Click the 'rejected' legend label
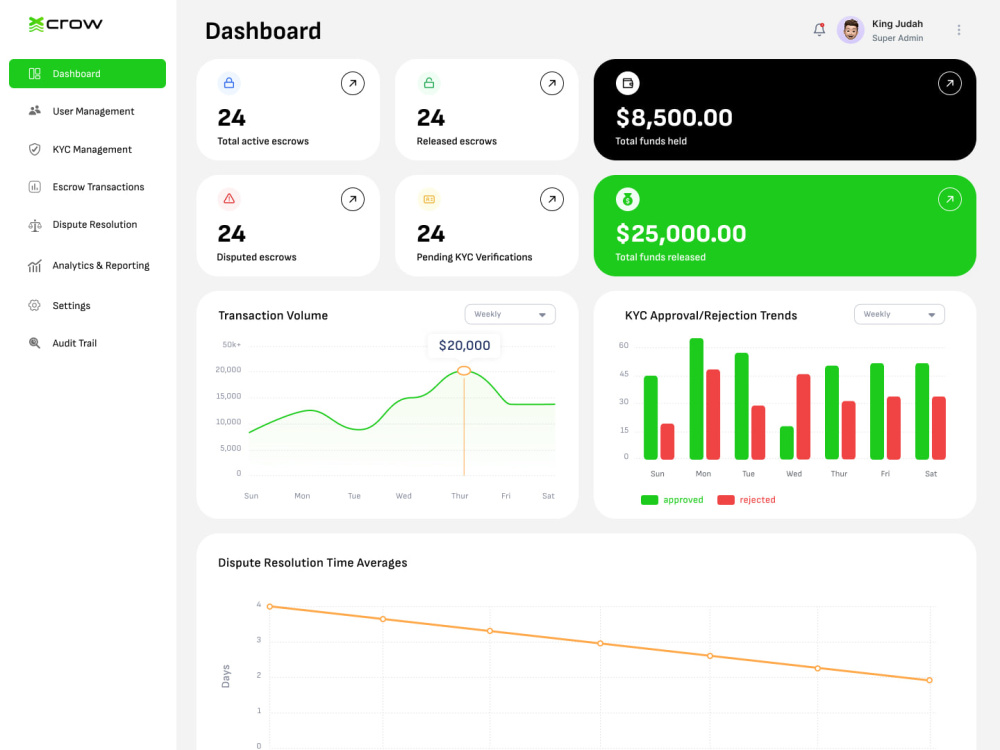The image size is (1000, 750). 758,500
